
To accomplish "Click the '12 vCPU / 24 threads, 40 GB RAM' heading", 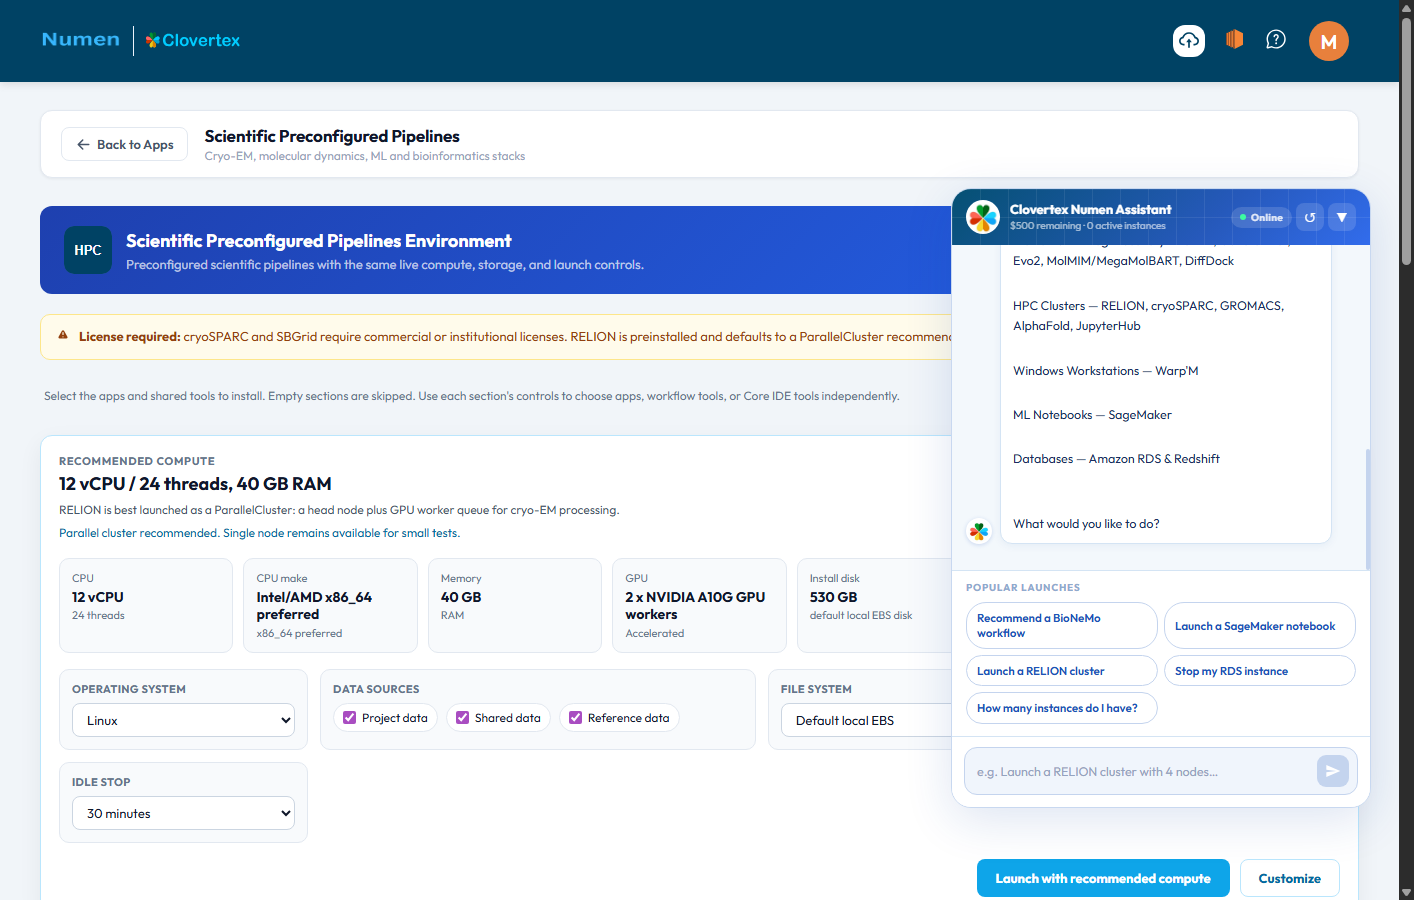I will 195,484.
